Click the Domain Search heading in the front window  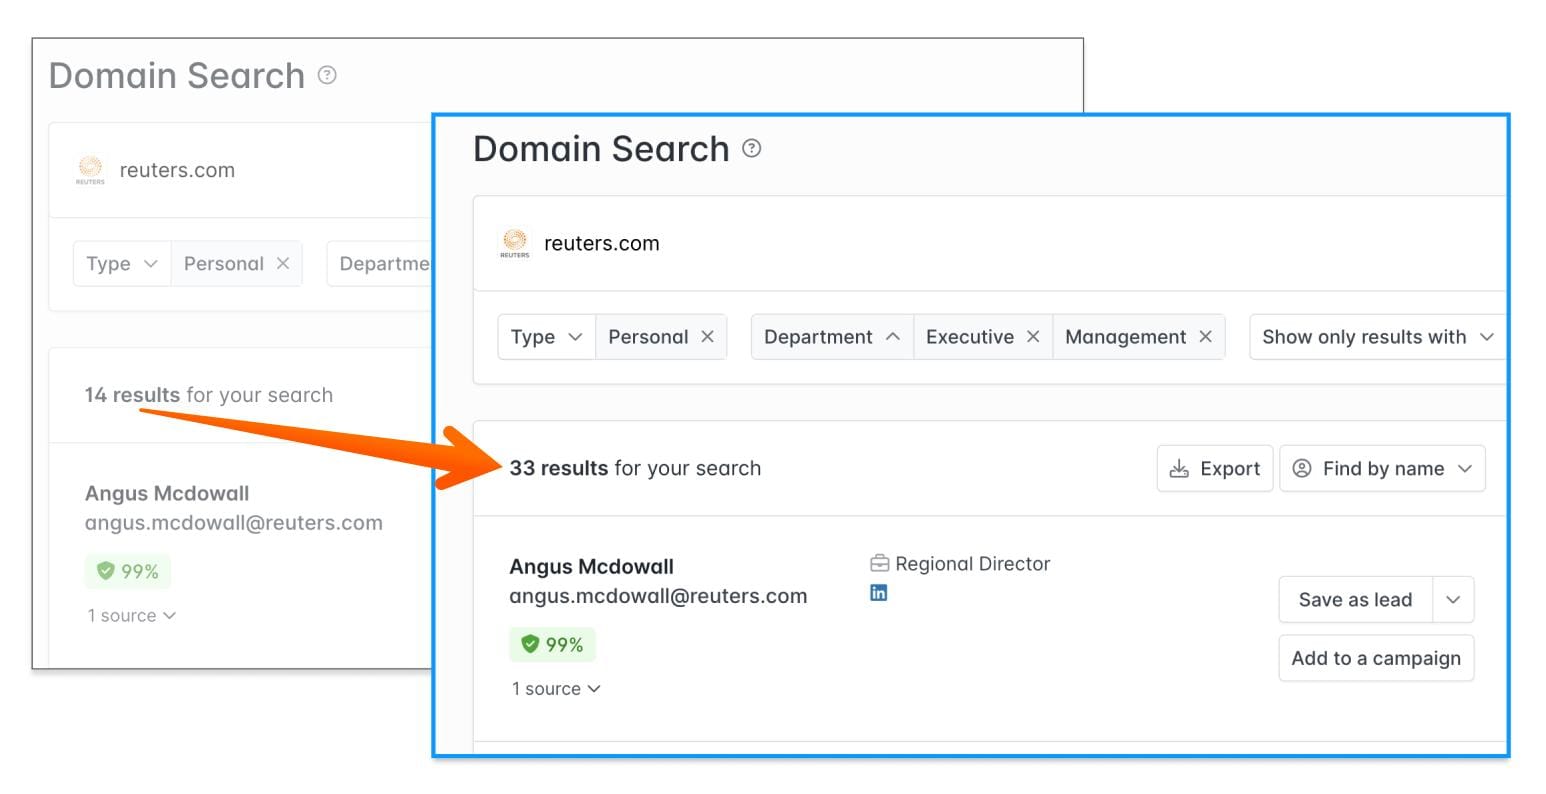[601, 149]
